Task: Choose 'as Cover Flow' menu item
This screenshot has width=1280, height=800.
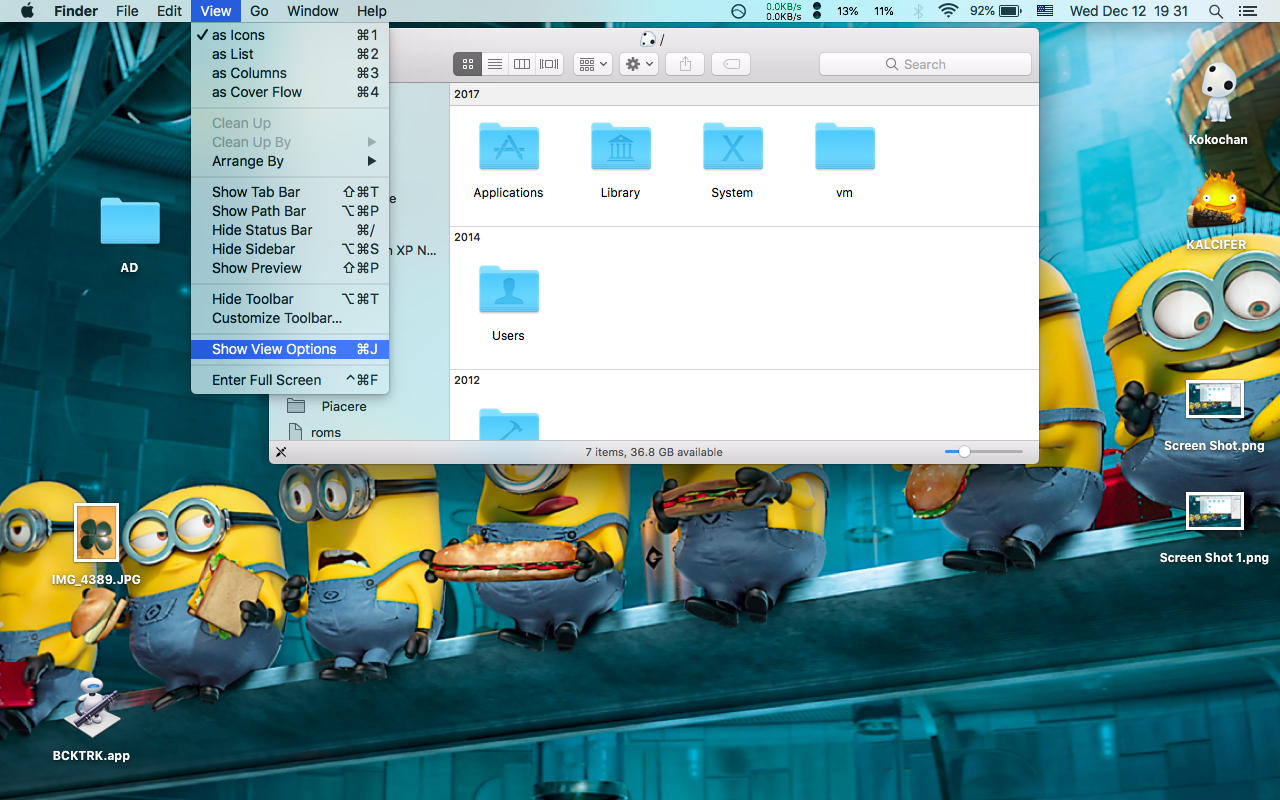Action: tap(290, 92)
